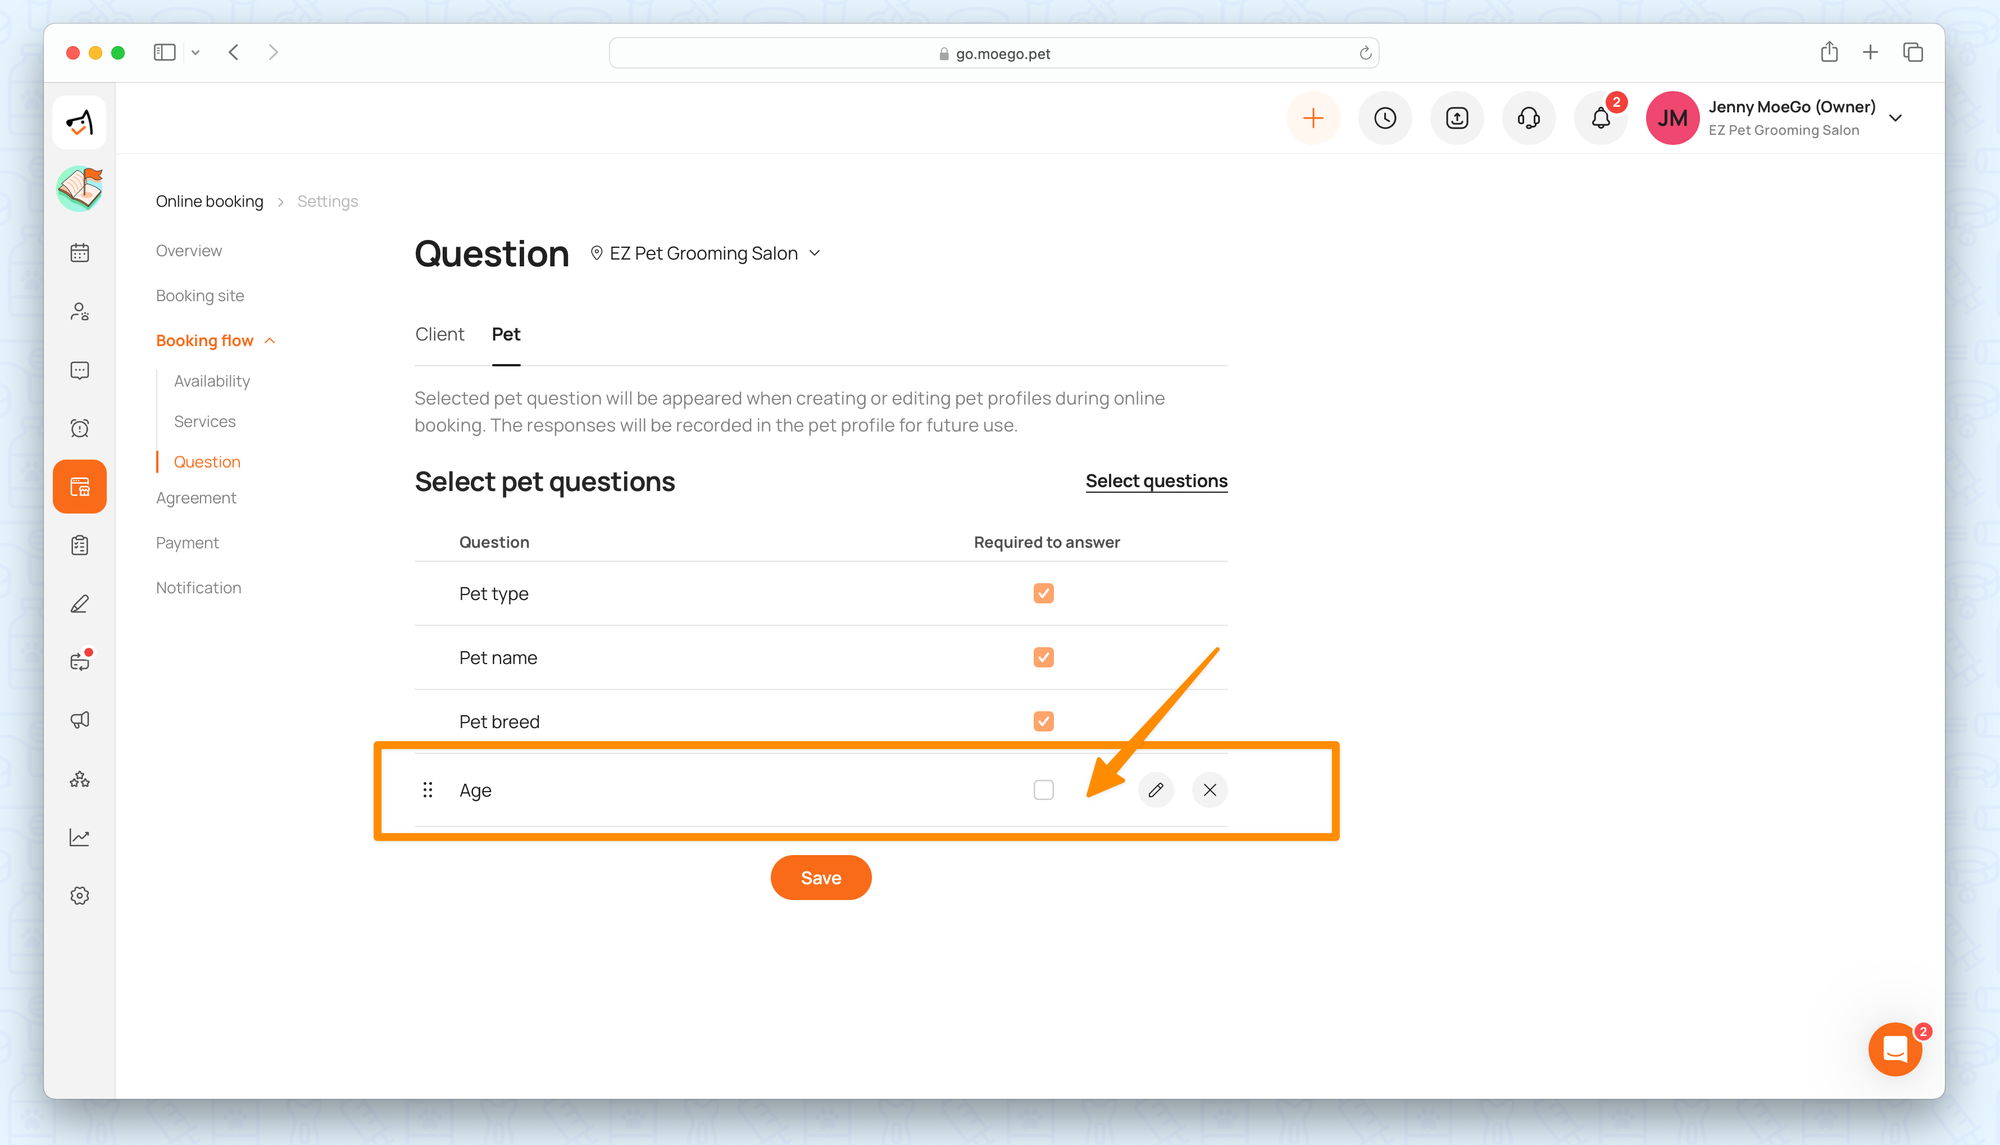2000x1145 pixels.
Task: Click the Save button
Action: click(820, 878)
